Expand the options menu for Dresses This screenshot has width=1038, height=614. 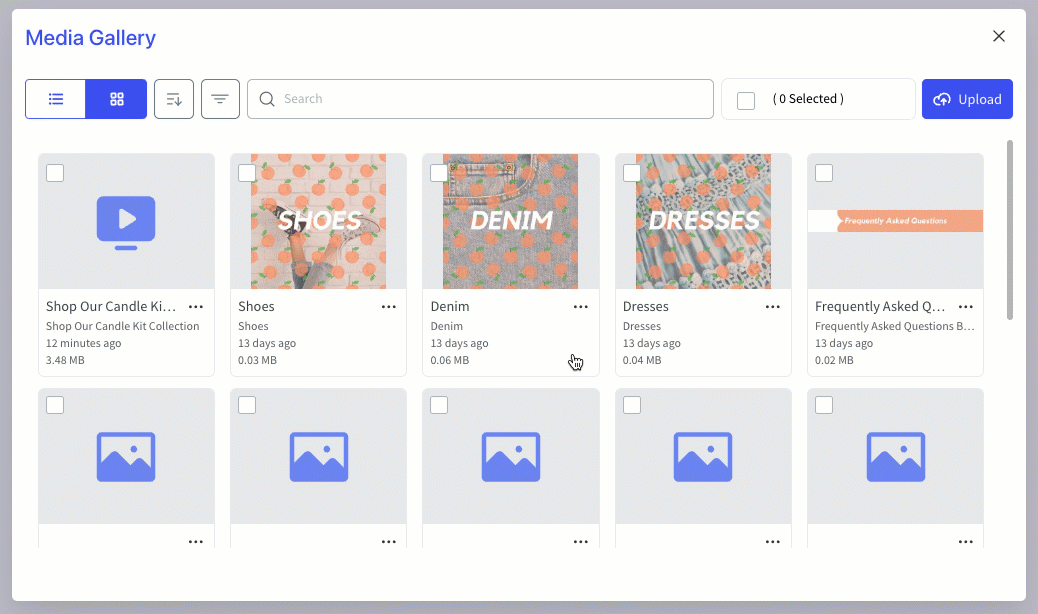(x=773, y=307)
